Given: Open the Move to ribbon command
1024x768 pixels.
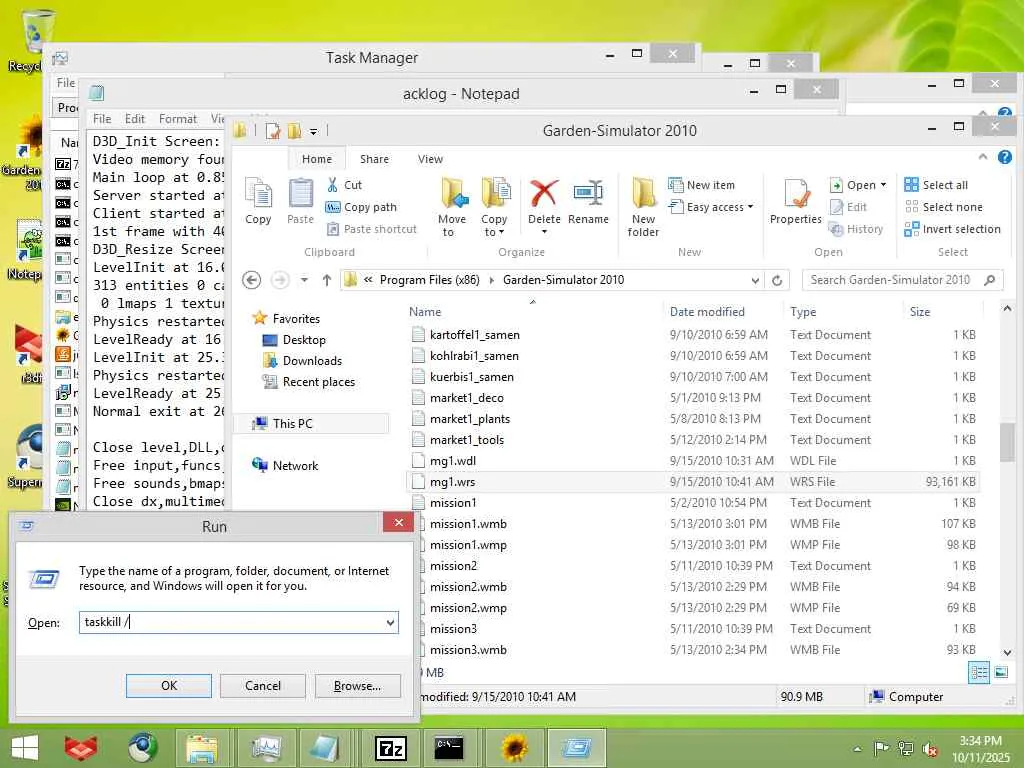Looking at the screenshot, I should 452,206.
